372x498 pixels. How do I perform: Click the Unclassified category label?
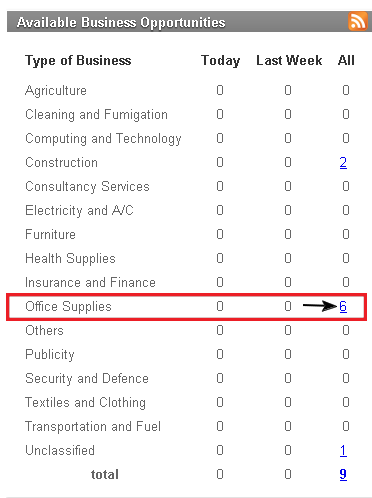60,451
